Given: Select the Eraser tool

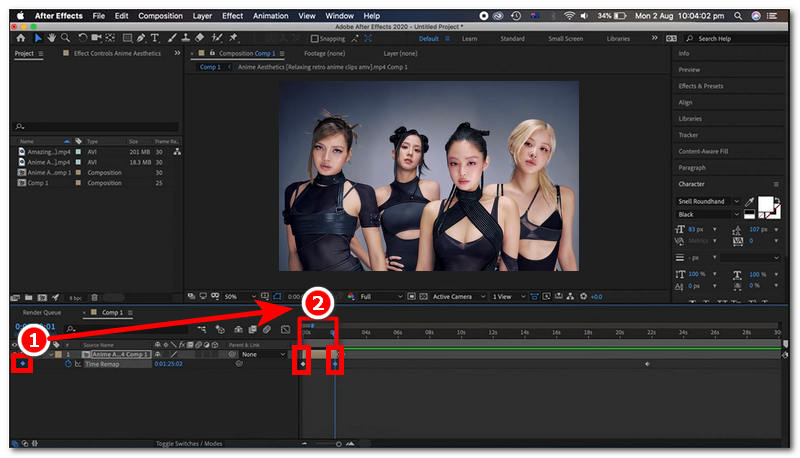Looking at the screenshot, I should tap(201, 38).
